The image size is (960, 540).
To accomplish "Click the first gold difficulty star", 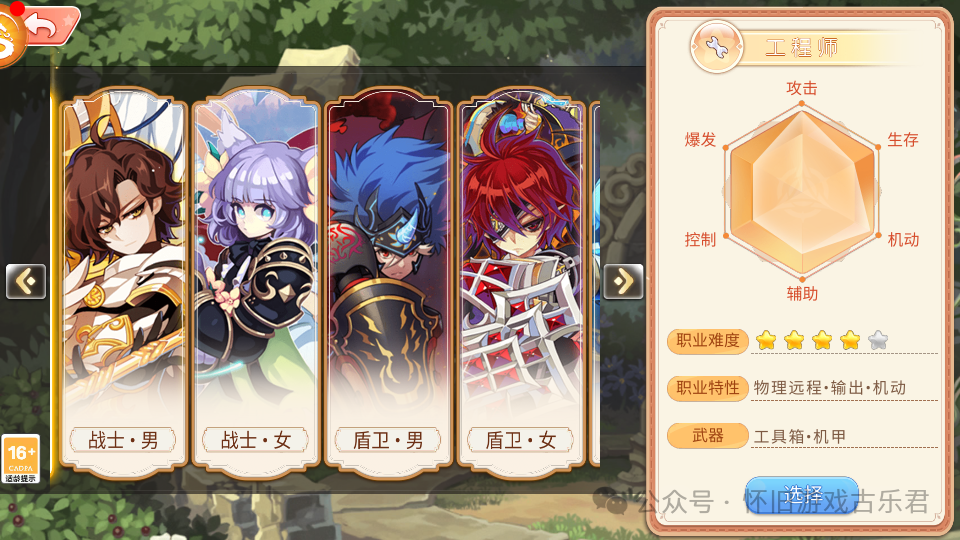I will click(x=766, y=340).
